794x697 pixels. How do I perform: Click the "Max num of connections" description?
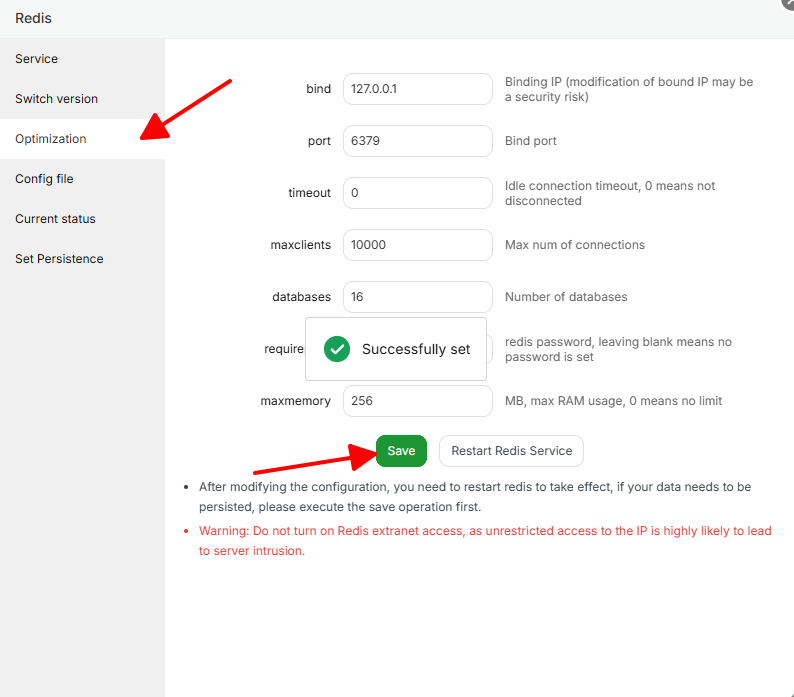575,245
